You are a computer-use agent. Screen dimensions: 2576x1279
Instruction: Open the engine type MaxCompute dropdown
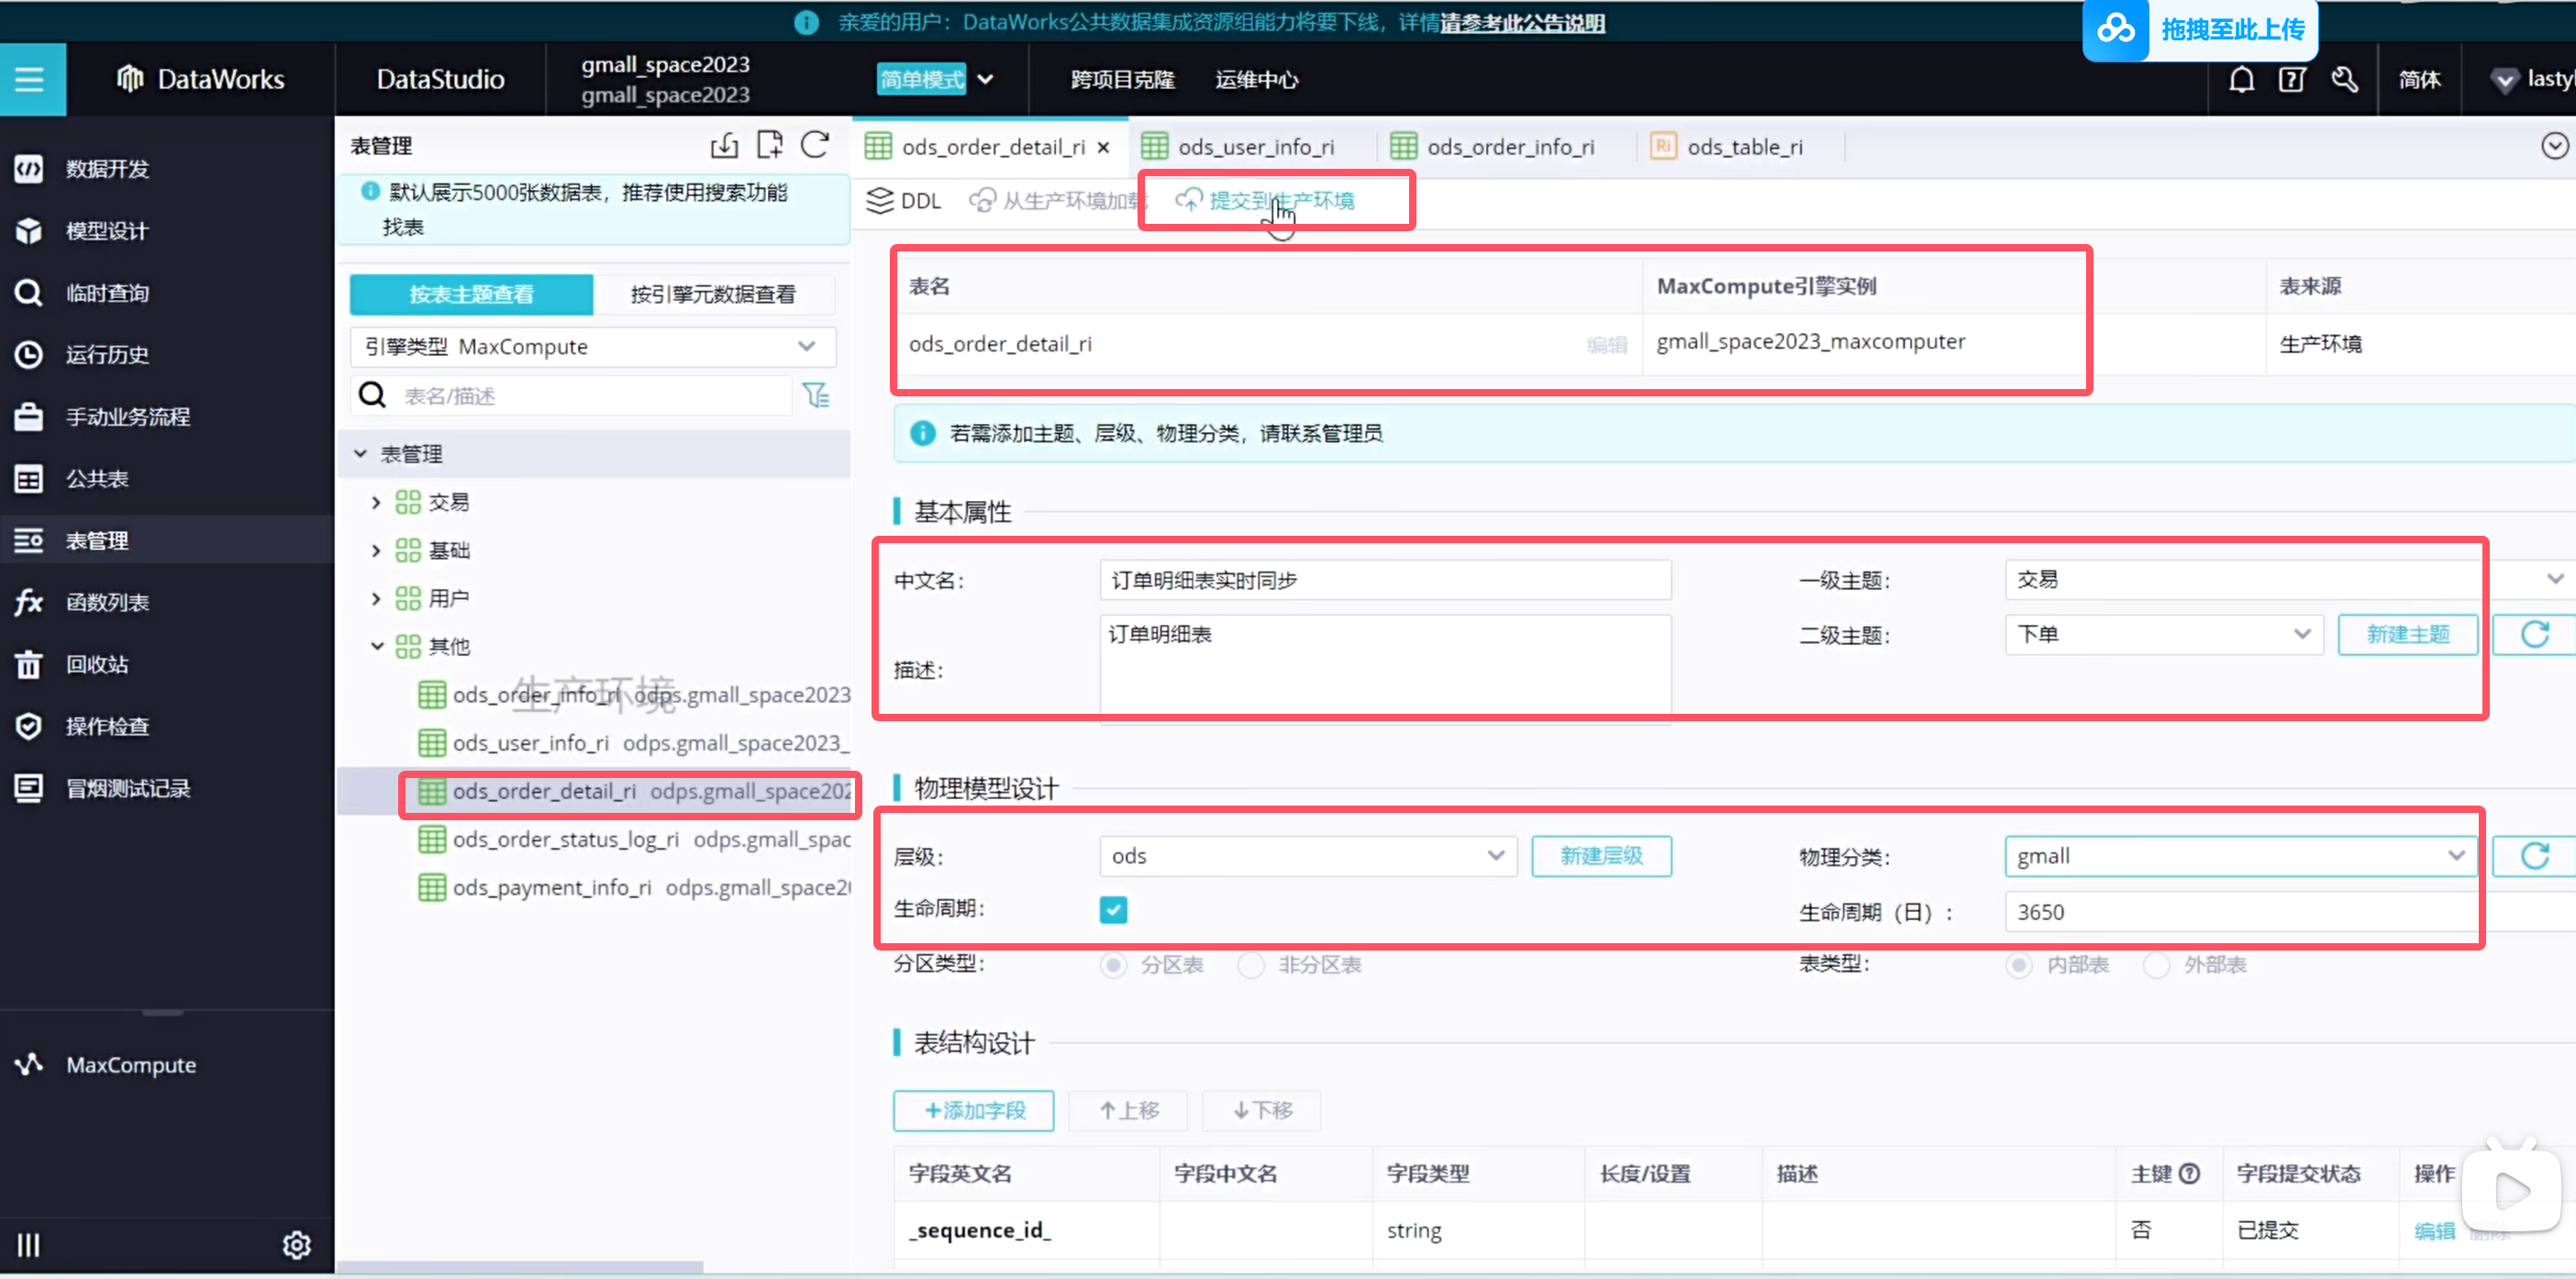click(592, 347)
